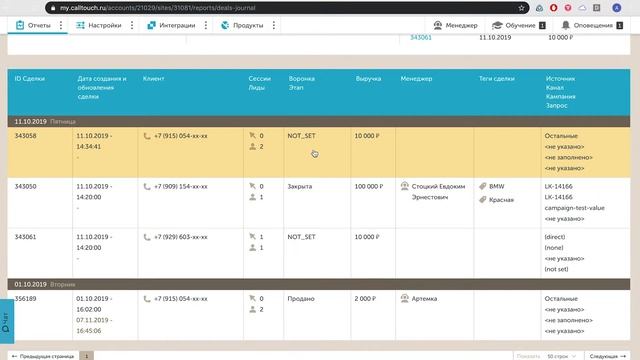Viewport: 640px width, 360px height.
Task: Click phone icon in deal 356189 row
Action: pos(147,299)
